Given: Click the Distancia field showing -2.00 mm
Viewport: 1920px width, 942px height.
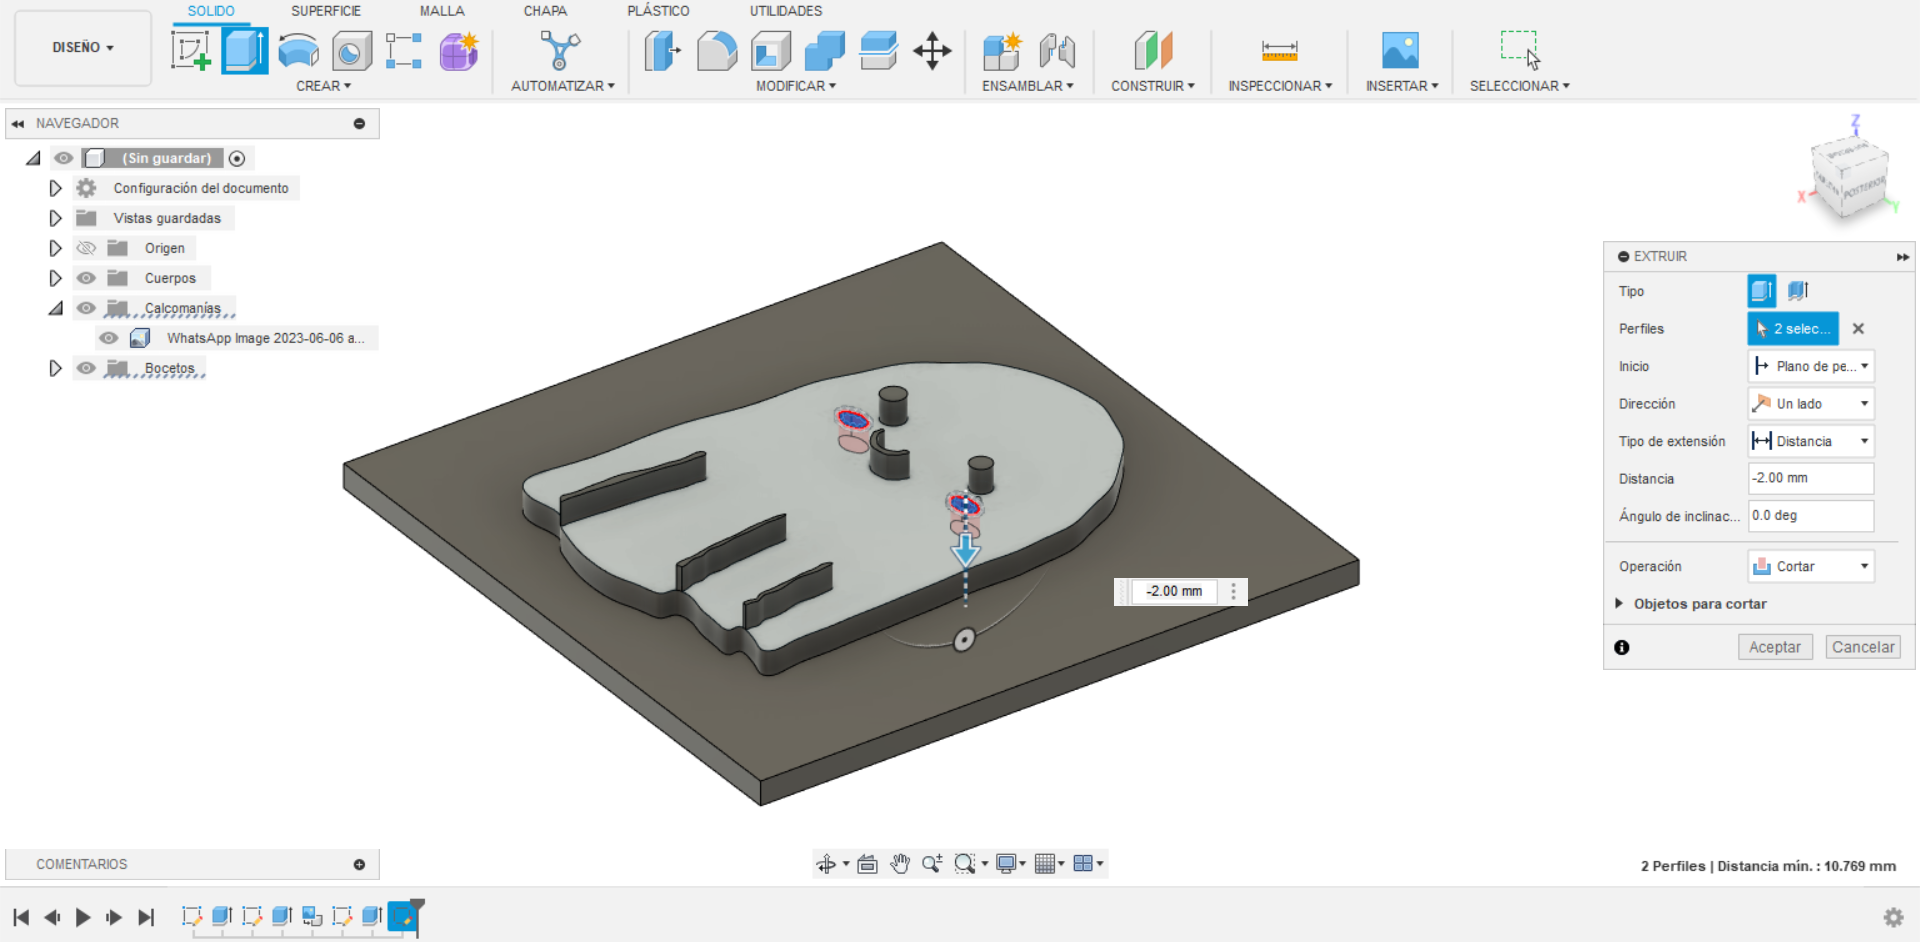Looking at the screenshot, I should pyautogui.click(x=1809, y=478).
